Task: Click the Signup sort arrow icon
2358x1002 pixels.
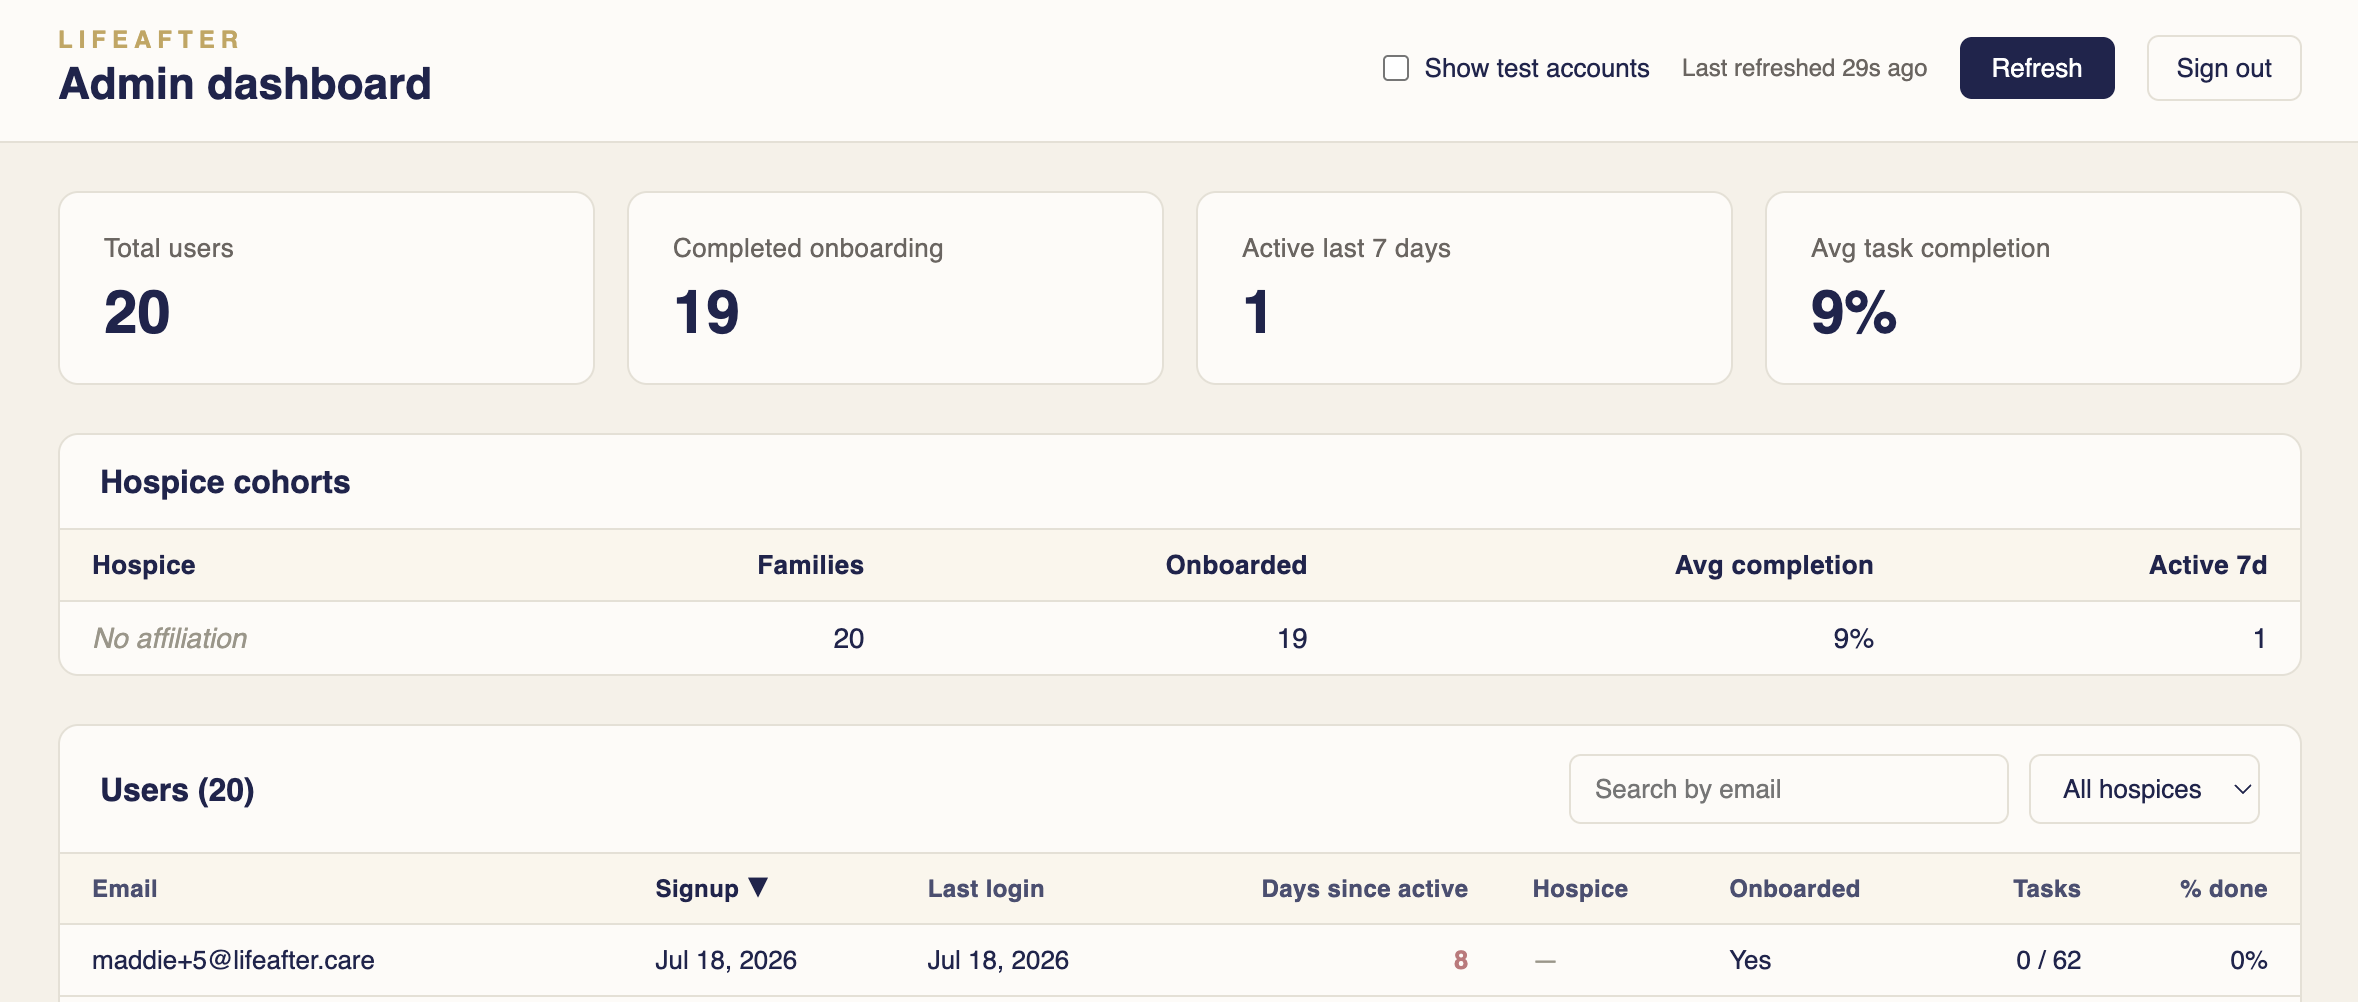Action: [758, 887]
